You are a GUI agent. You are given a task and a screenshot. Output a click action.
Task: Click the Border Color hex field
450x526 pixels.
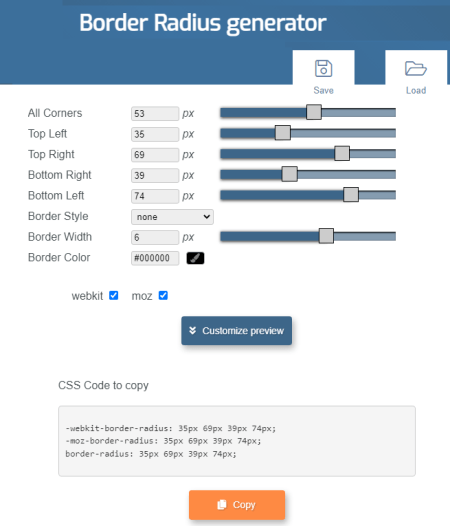[155, 258]
